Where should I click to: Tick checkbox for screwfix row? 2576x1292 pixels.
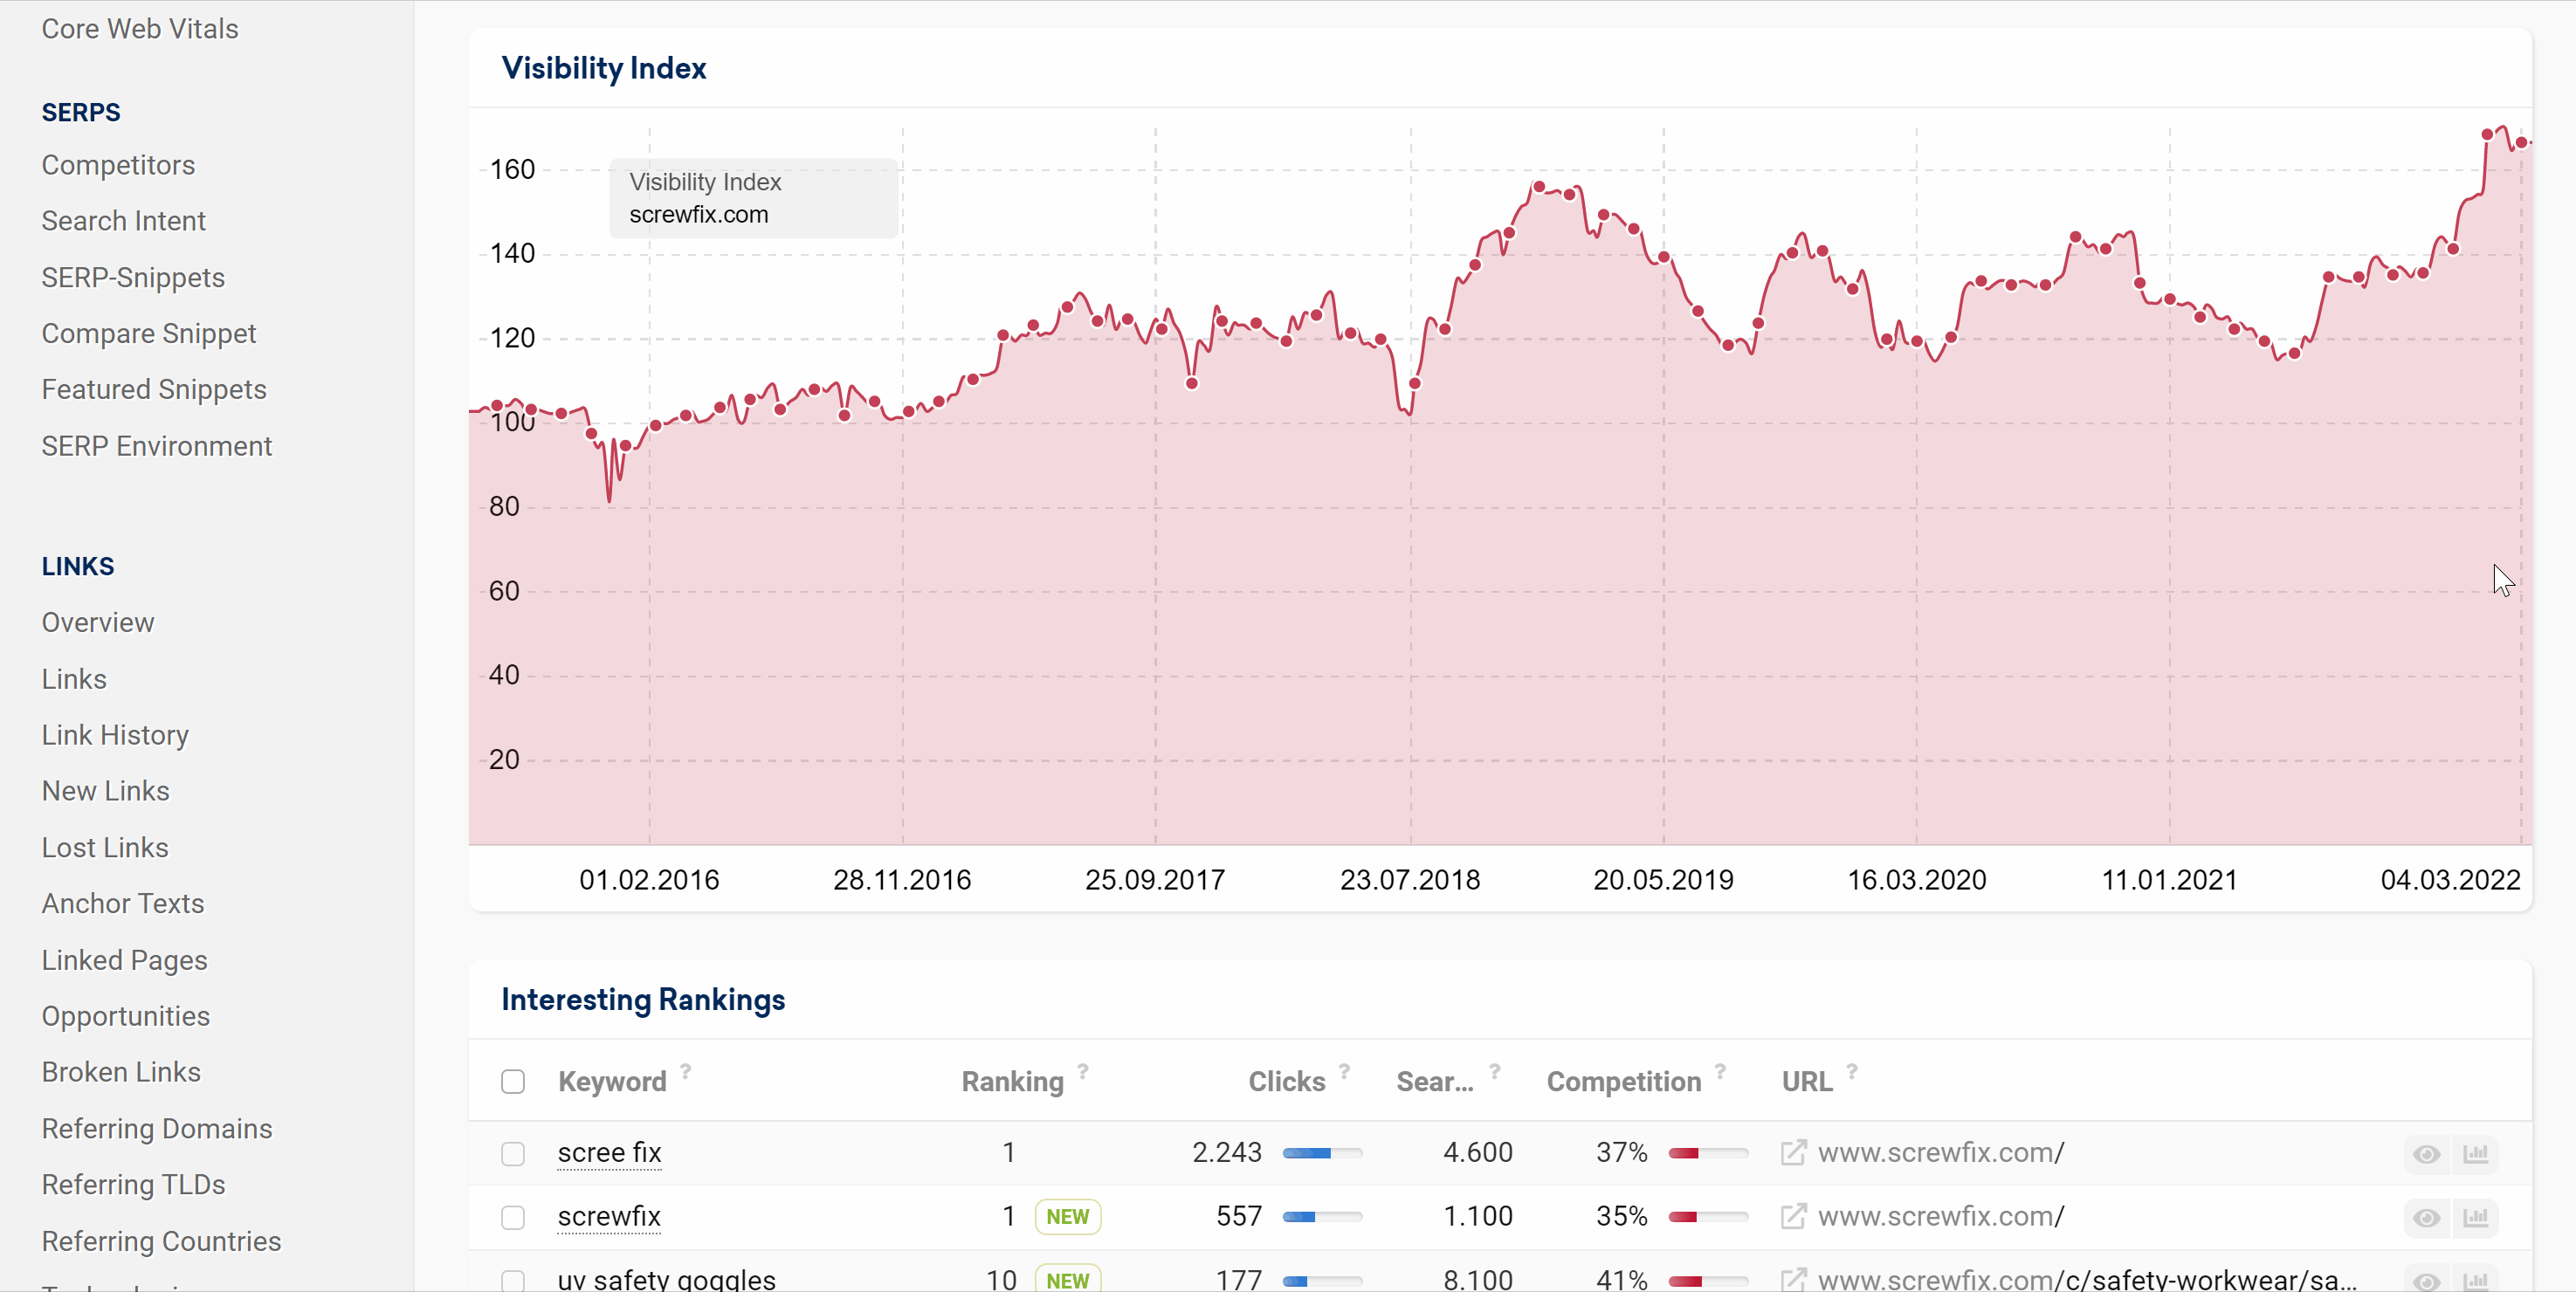513,1218
